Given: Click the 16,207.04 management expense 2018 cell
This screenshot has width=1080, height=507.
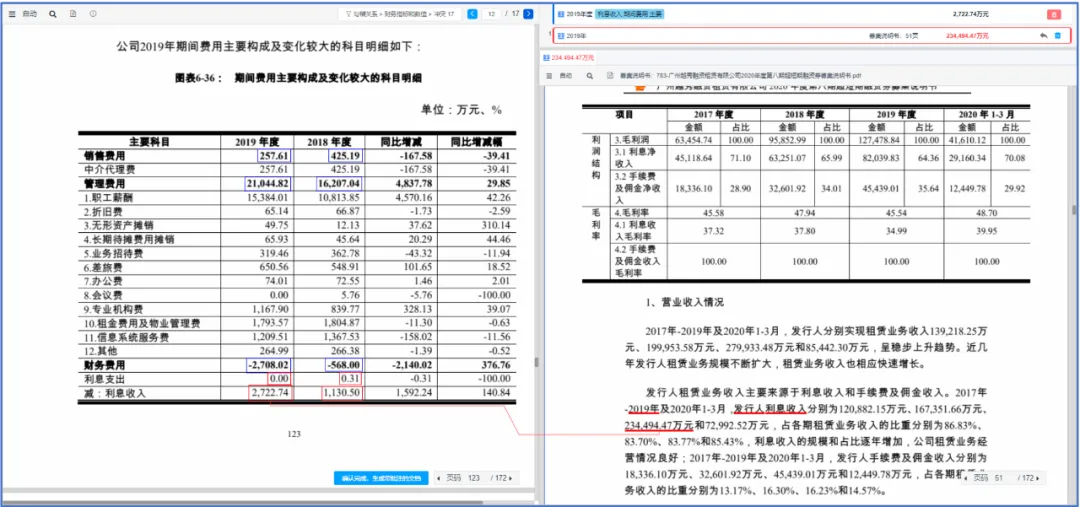Looking at the screenshot, I should pos(339,183).
